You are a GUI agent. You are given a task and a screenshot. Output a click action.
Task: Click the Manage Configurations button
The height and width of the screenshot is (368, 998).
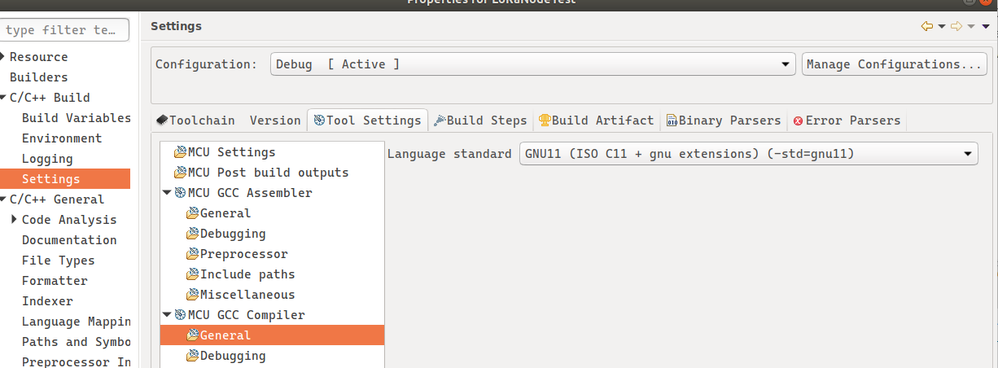[x=894, y=64]
